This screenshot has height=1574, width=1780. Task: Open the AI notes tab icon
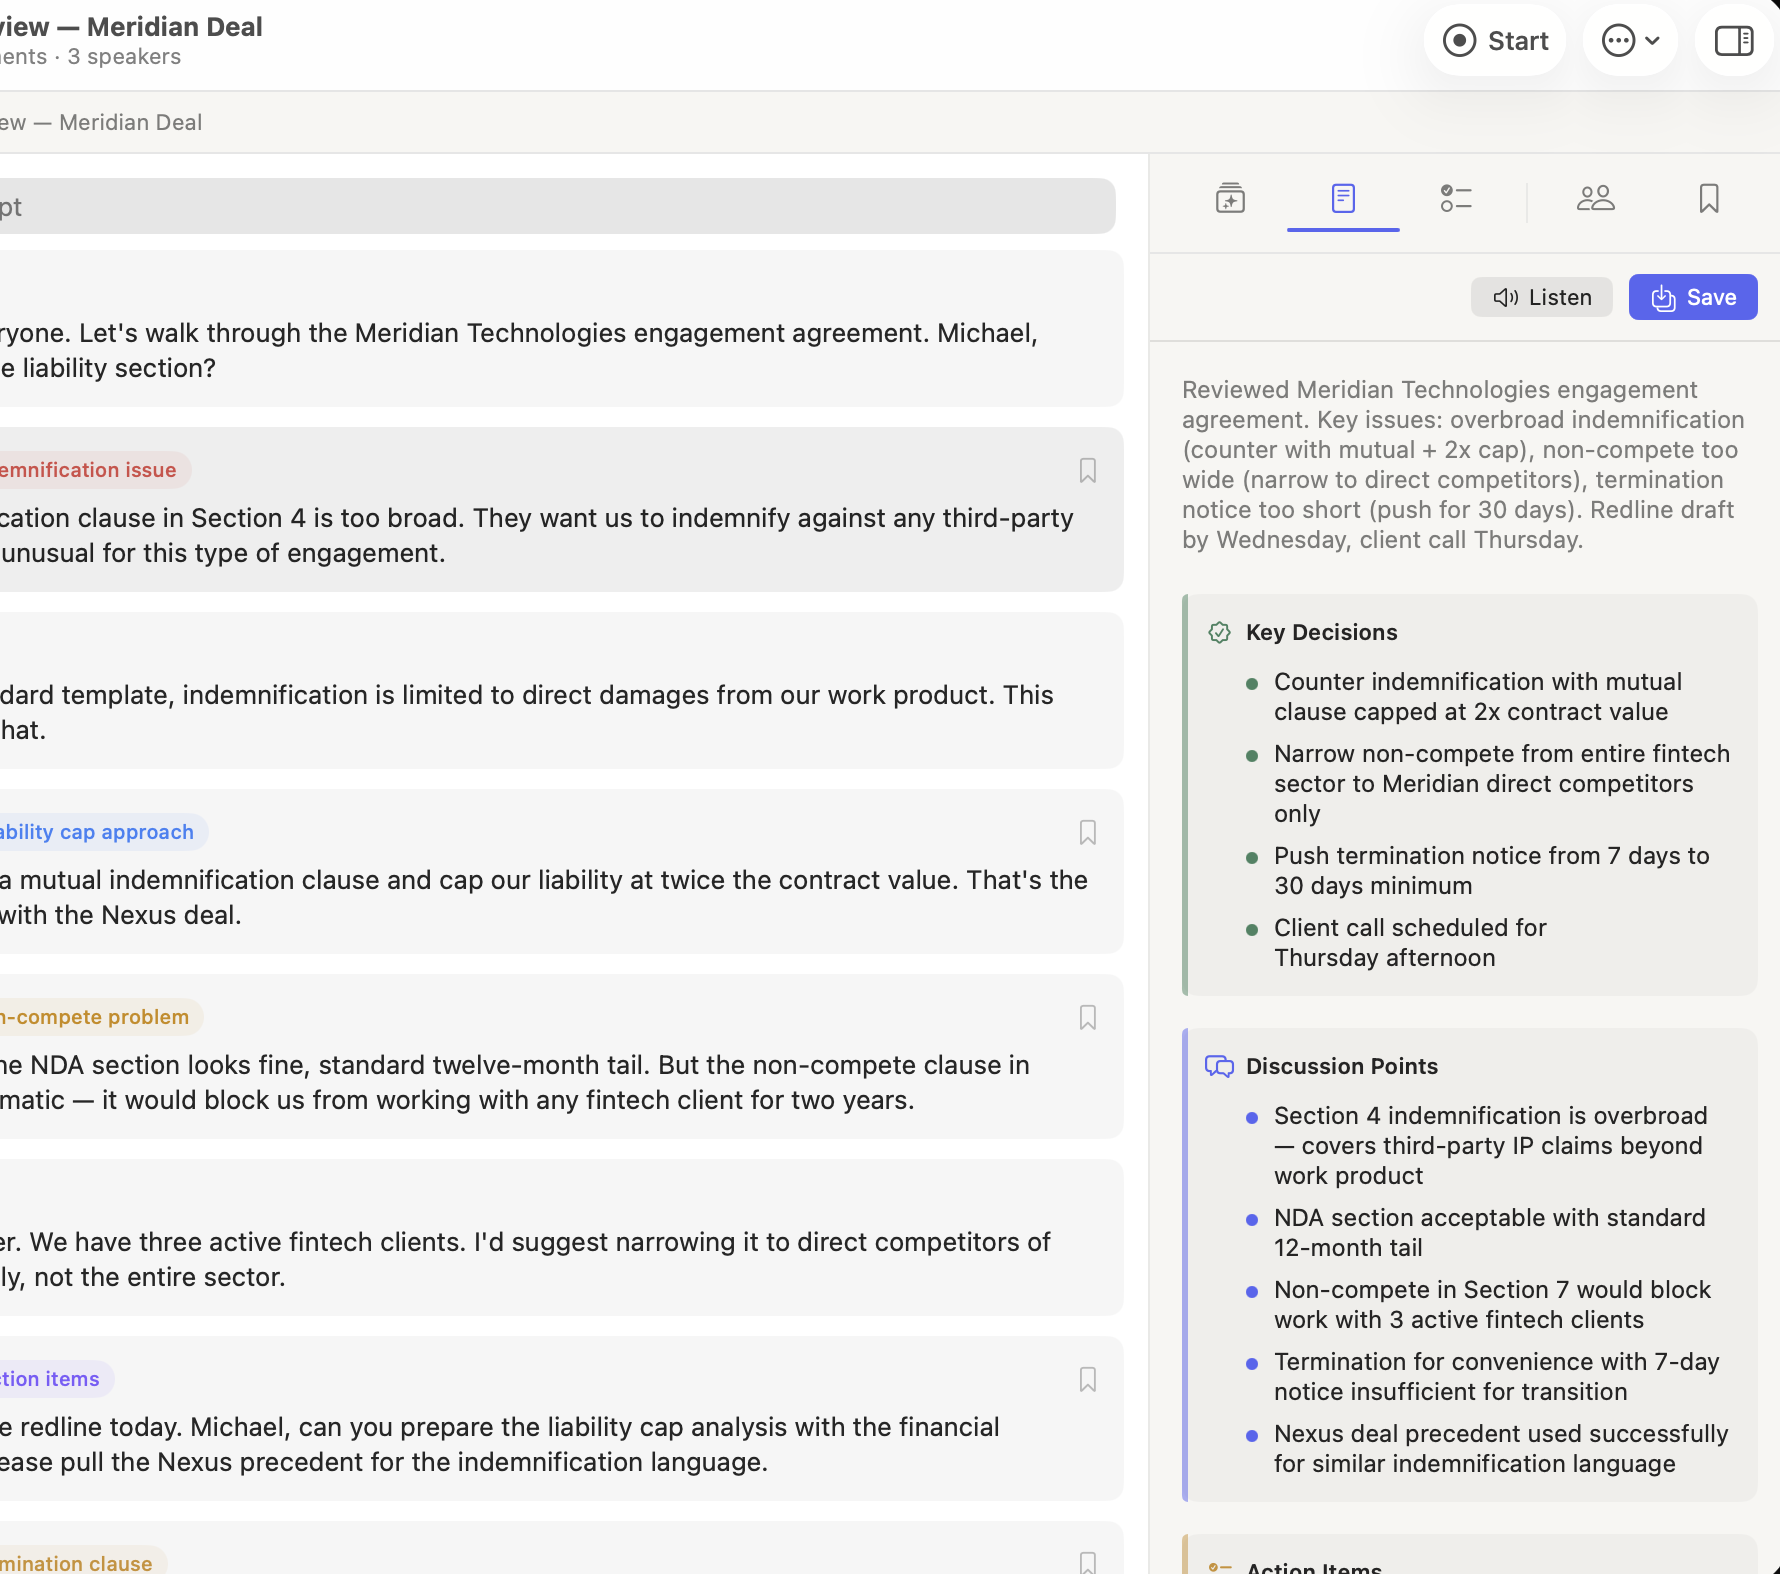pos(1230,198)
